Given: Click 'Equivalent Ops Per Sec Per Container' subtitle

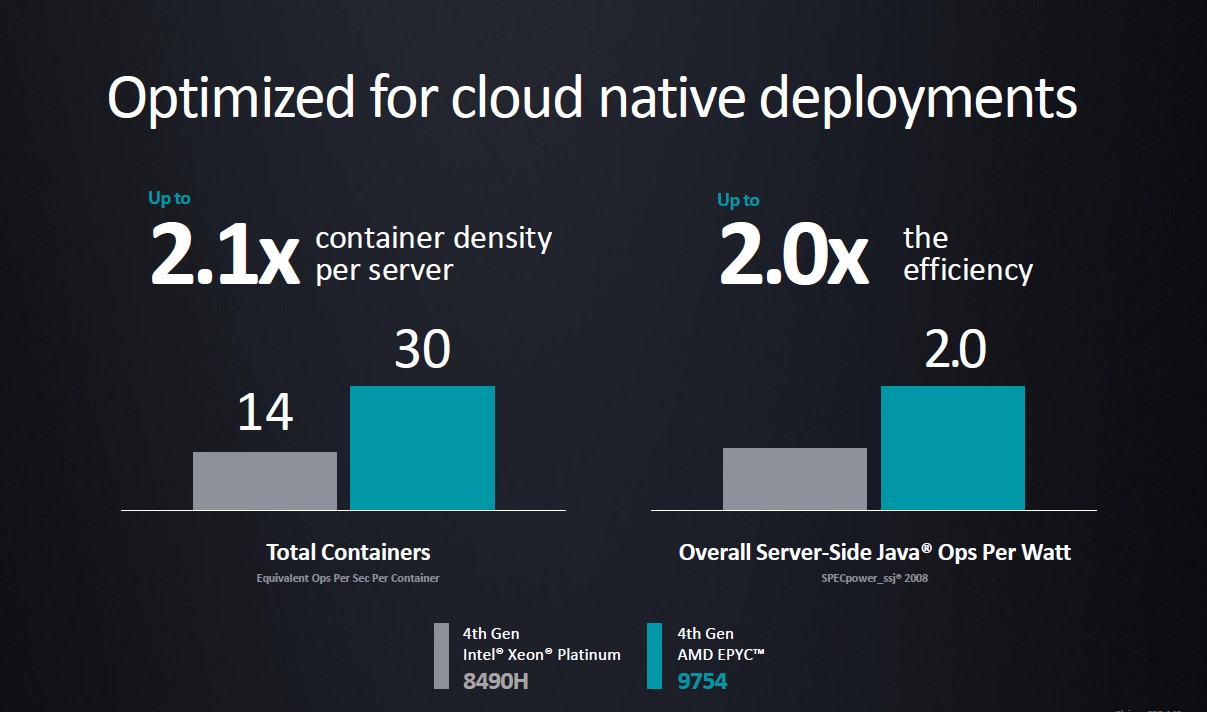Looking at the screenshot, I should 348,578.
